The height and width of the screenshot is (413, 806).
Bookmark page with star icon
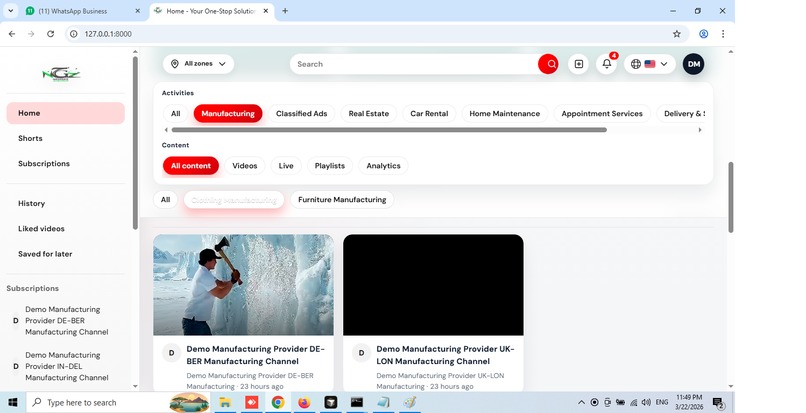[676, 34]
